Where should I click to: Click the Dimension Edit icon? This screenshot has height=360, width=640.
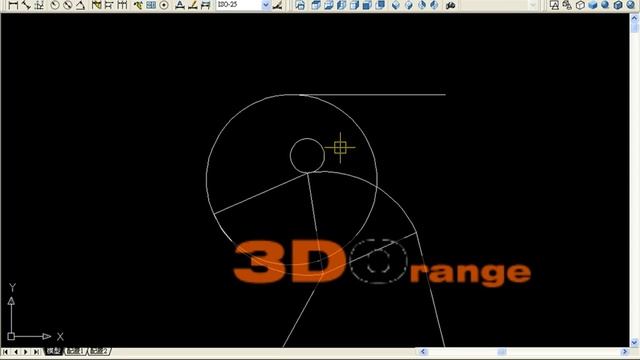(x=180, y=5)
